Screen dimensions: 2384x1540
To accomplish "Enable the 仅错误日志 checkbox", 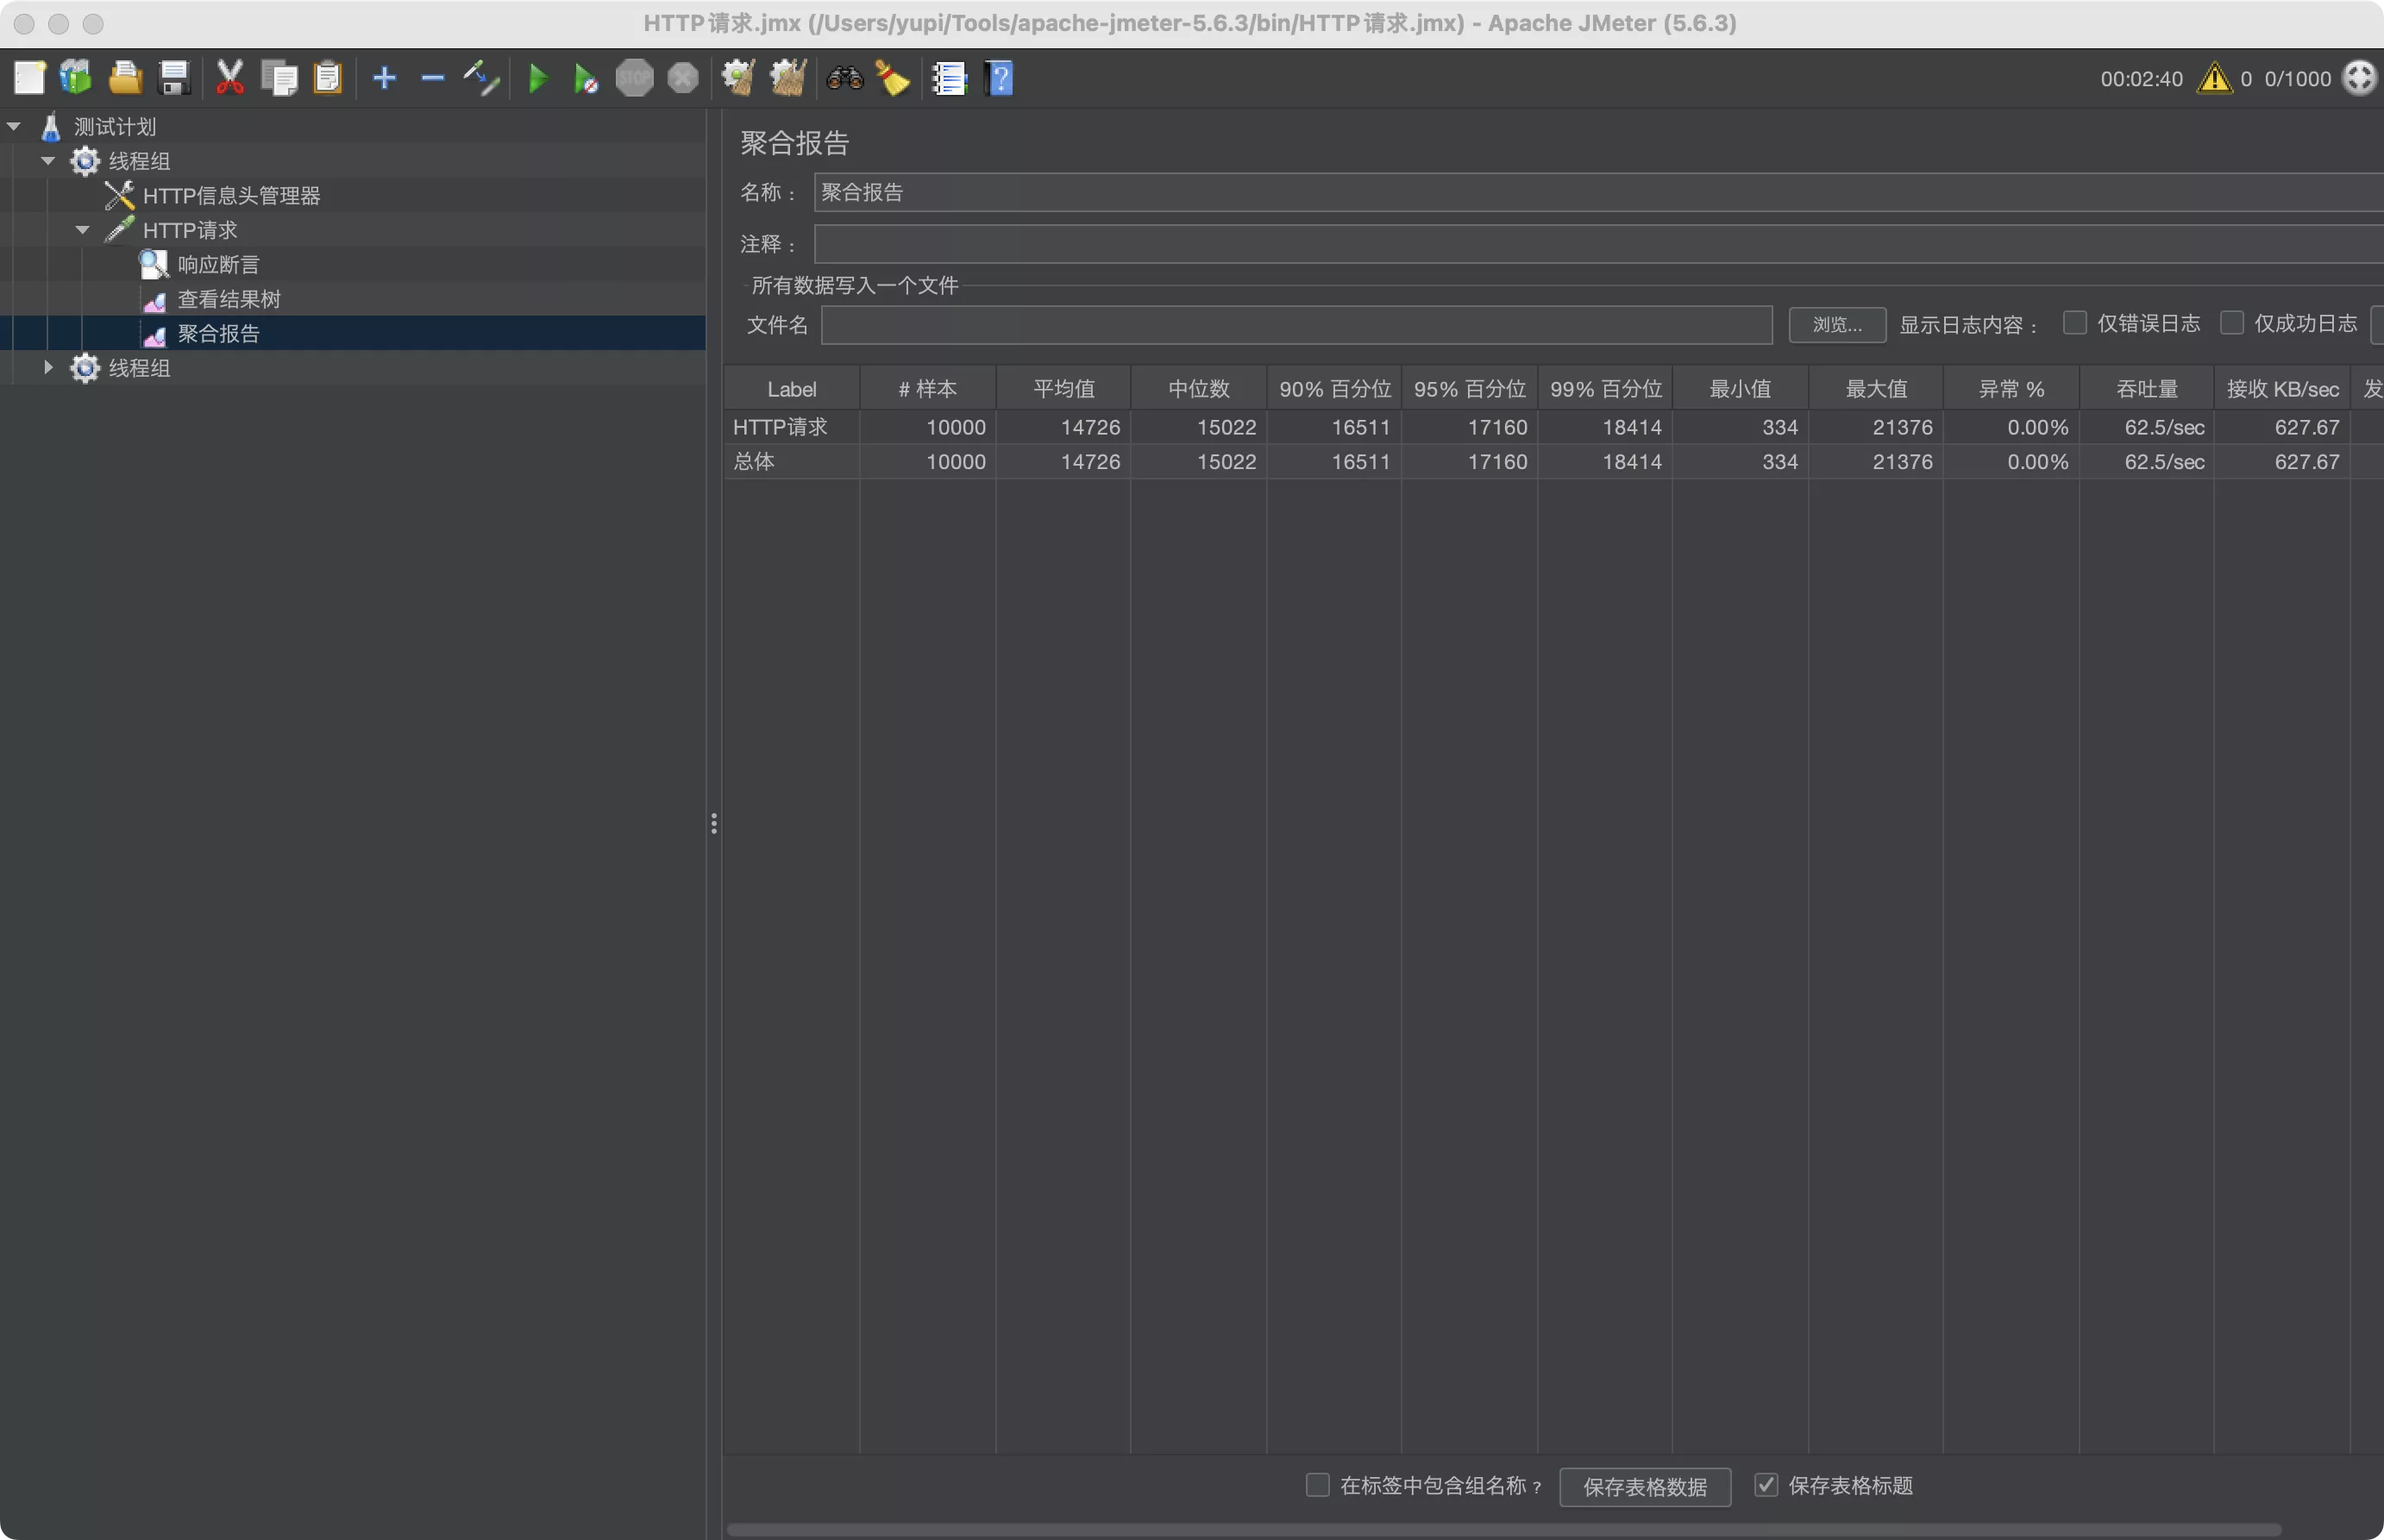I will (x=2075, y=323).
